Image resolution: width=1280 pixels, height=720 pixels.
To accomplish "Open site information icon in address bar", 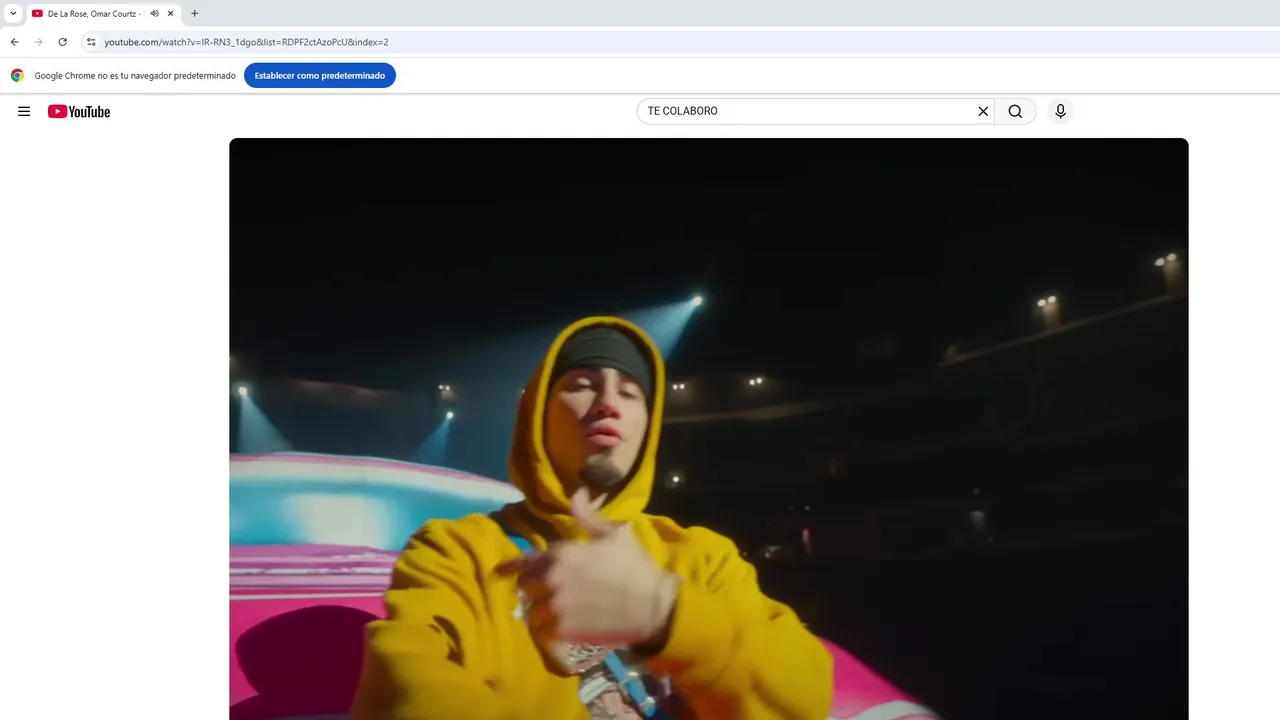I will 91,42.
